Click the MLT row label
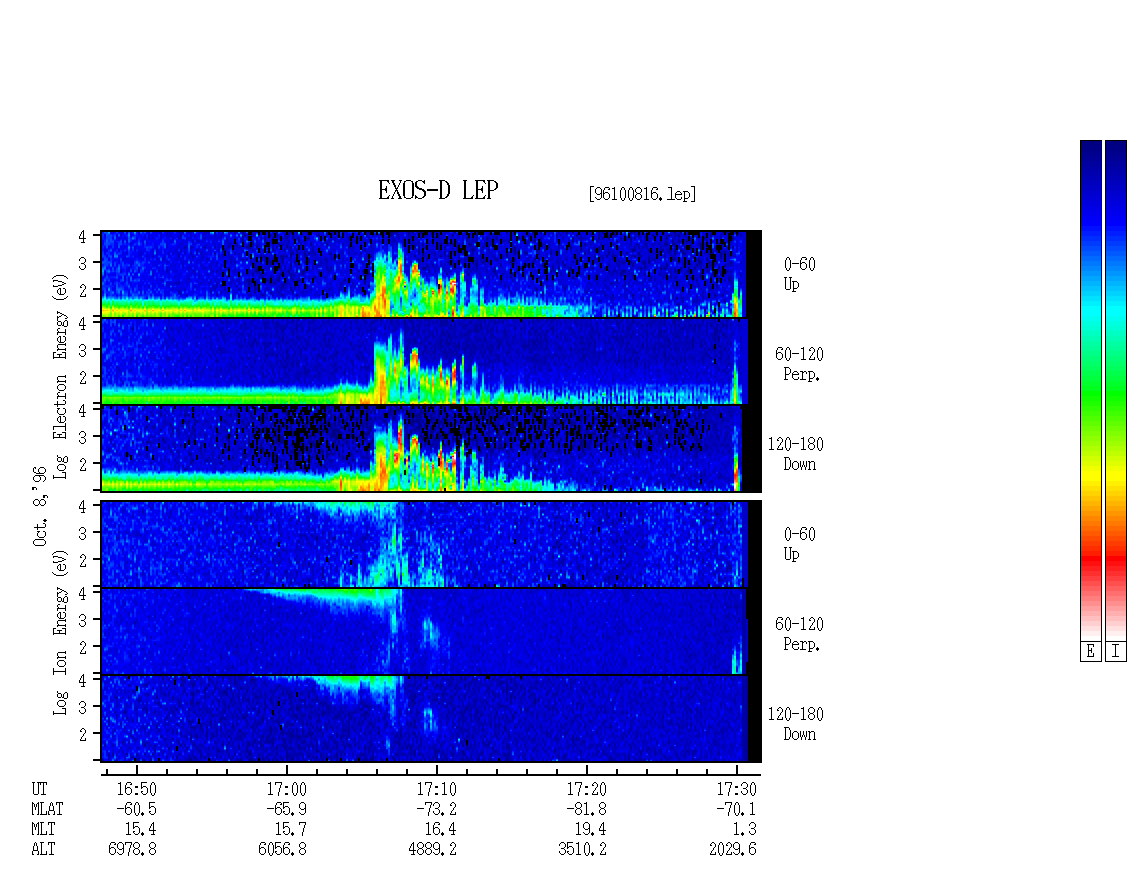This screenshot has width=1130, height=875. tap(43, 830)
